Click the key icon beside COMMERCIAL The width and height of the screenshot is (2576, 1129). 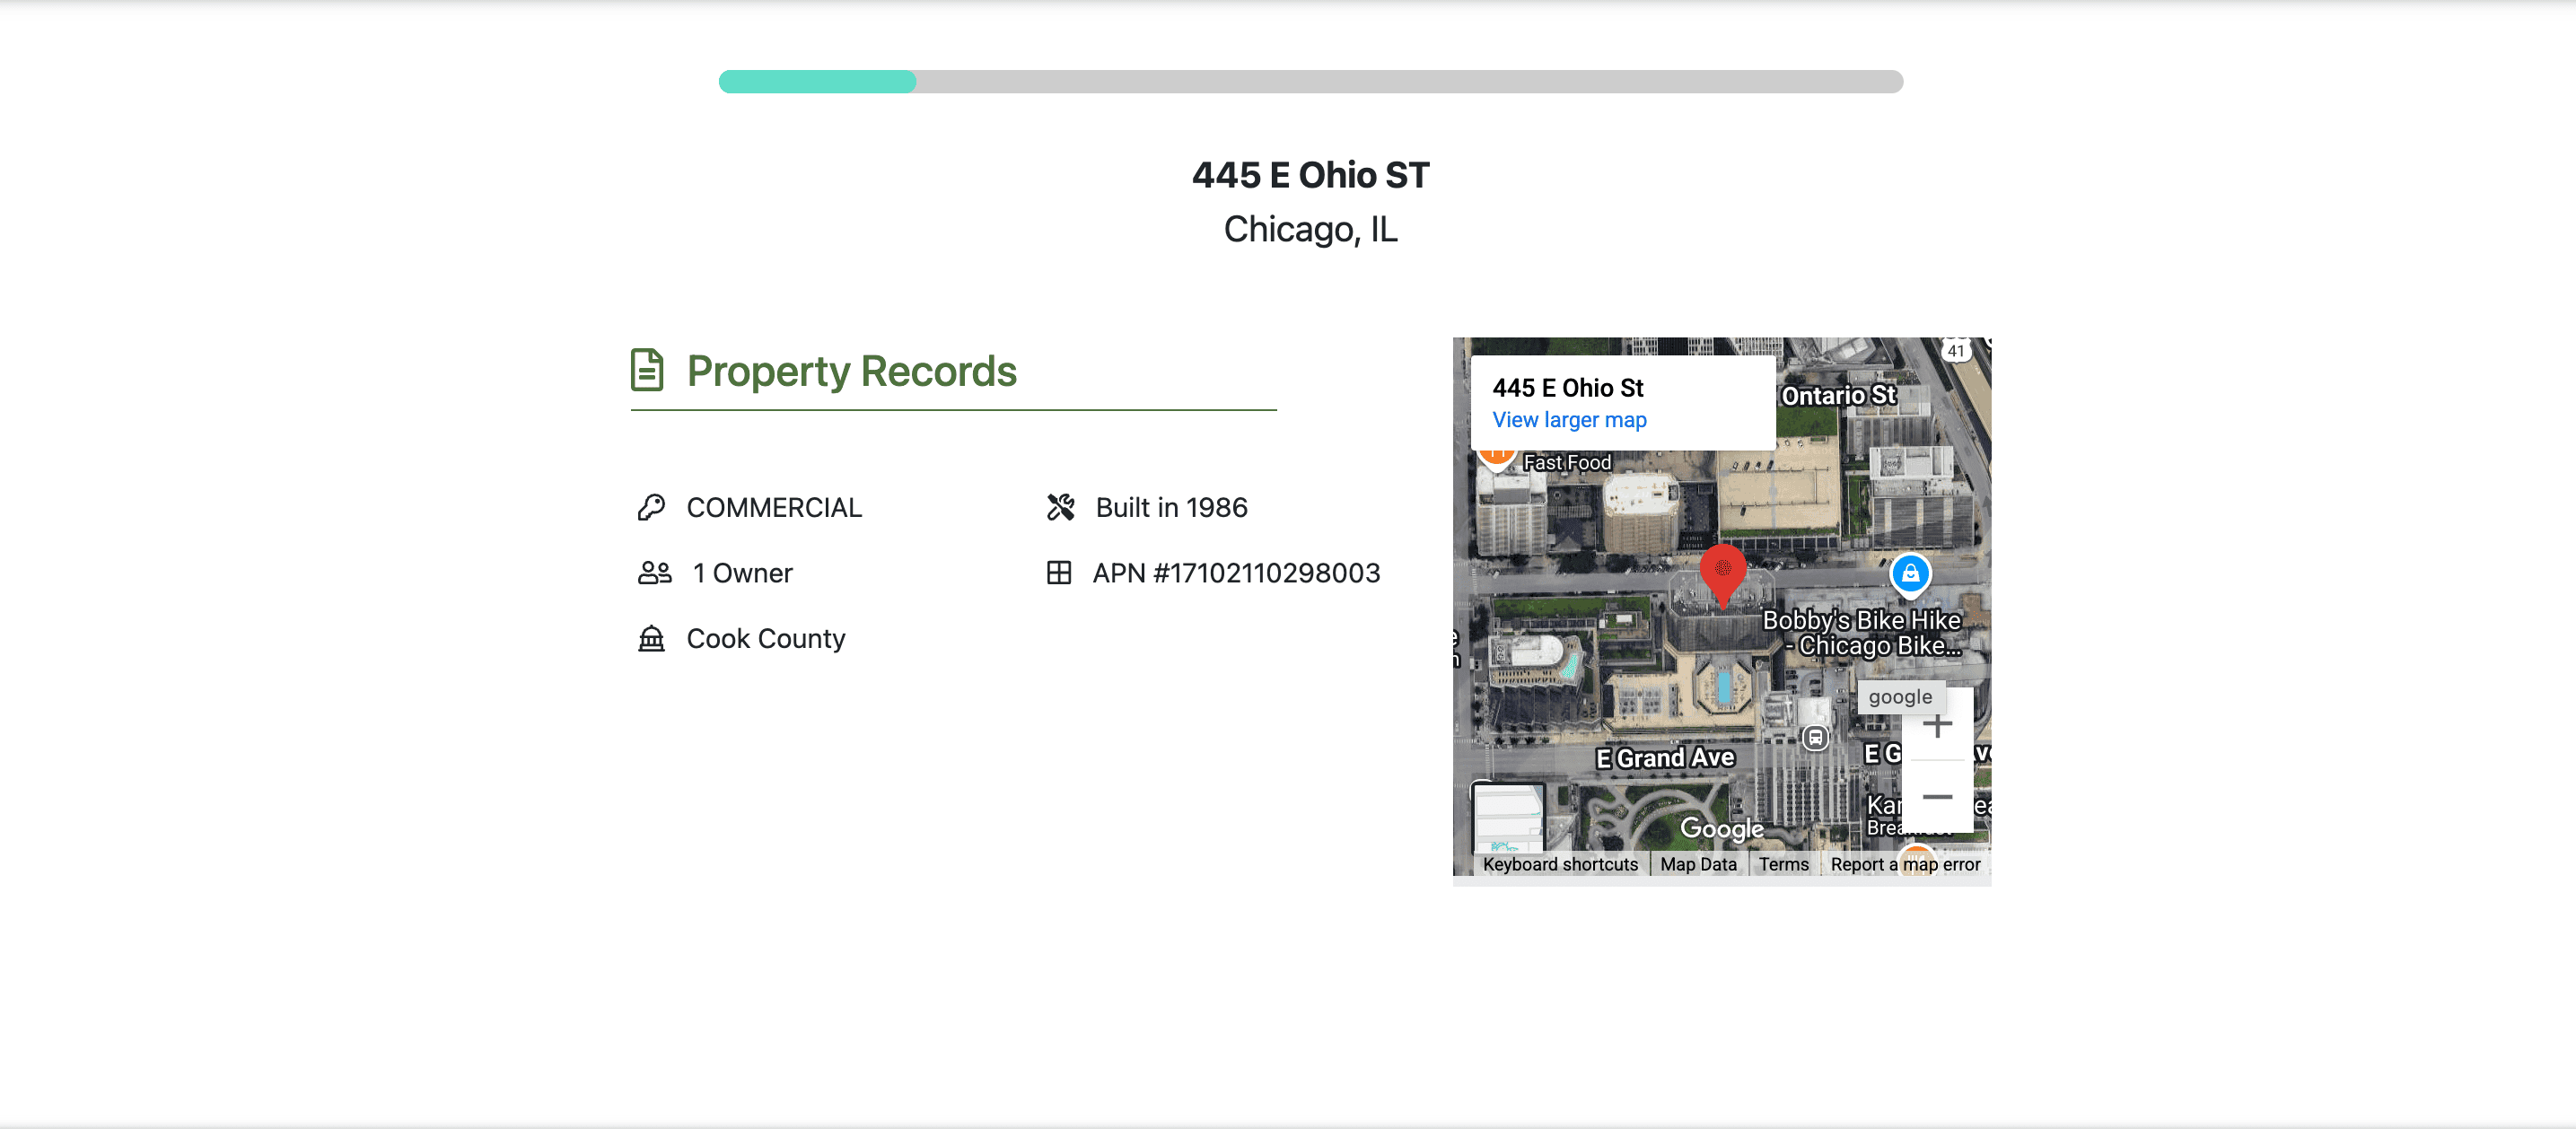[651, 508]
